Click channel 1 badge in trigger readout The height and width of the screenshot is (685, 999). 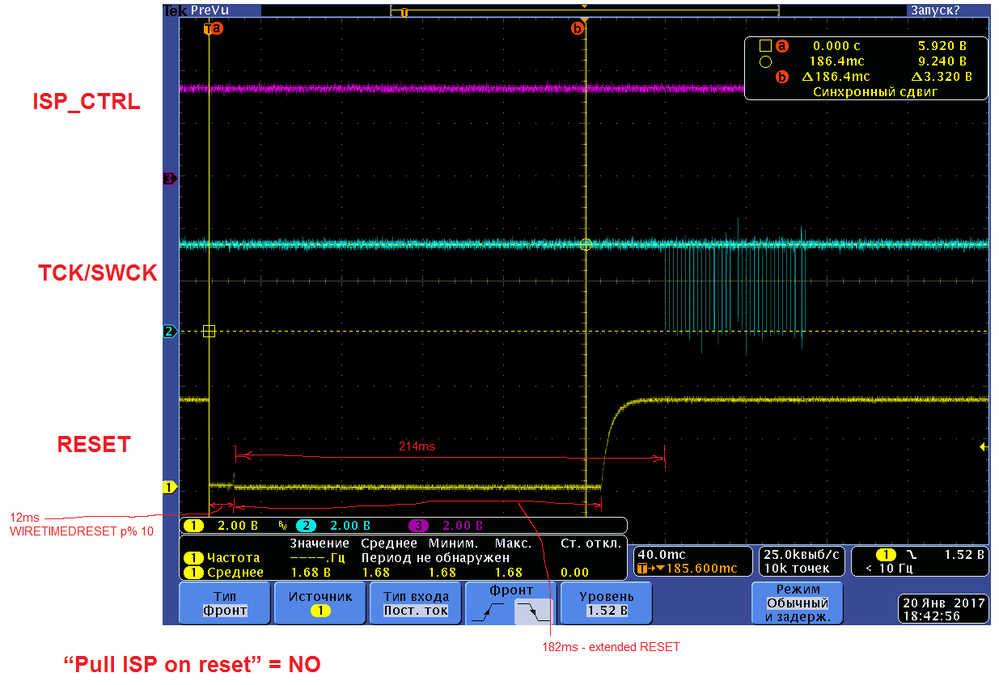(886, 555)
